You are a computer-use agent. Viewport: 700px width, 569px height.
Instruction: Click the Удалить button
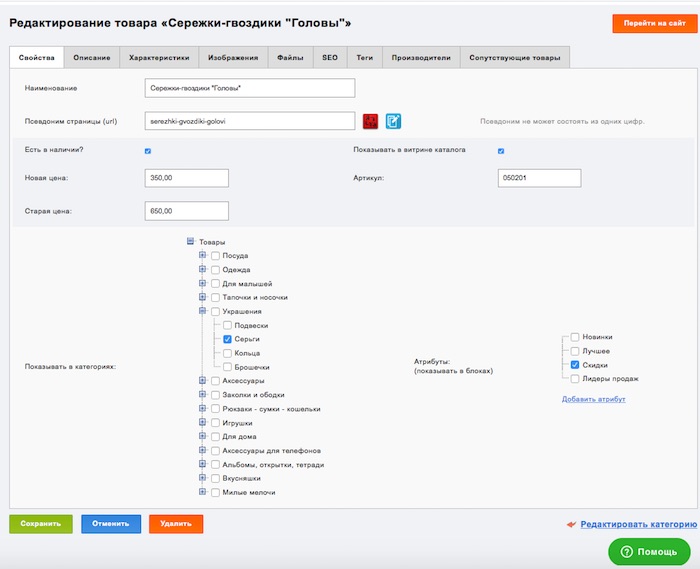click(176, 524)
